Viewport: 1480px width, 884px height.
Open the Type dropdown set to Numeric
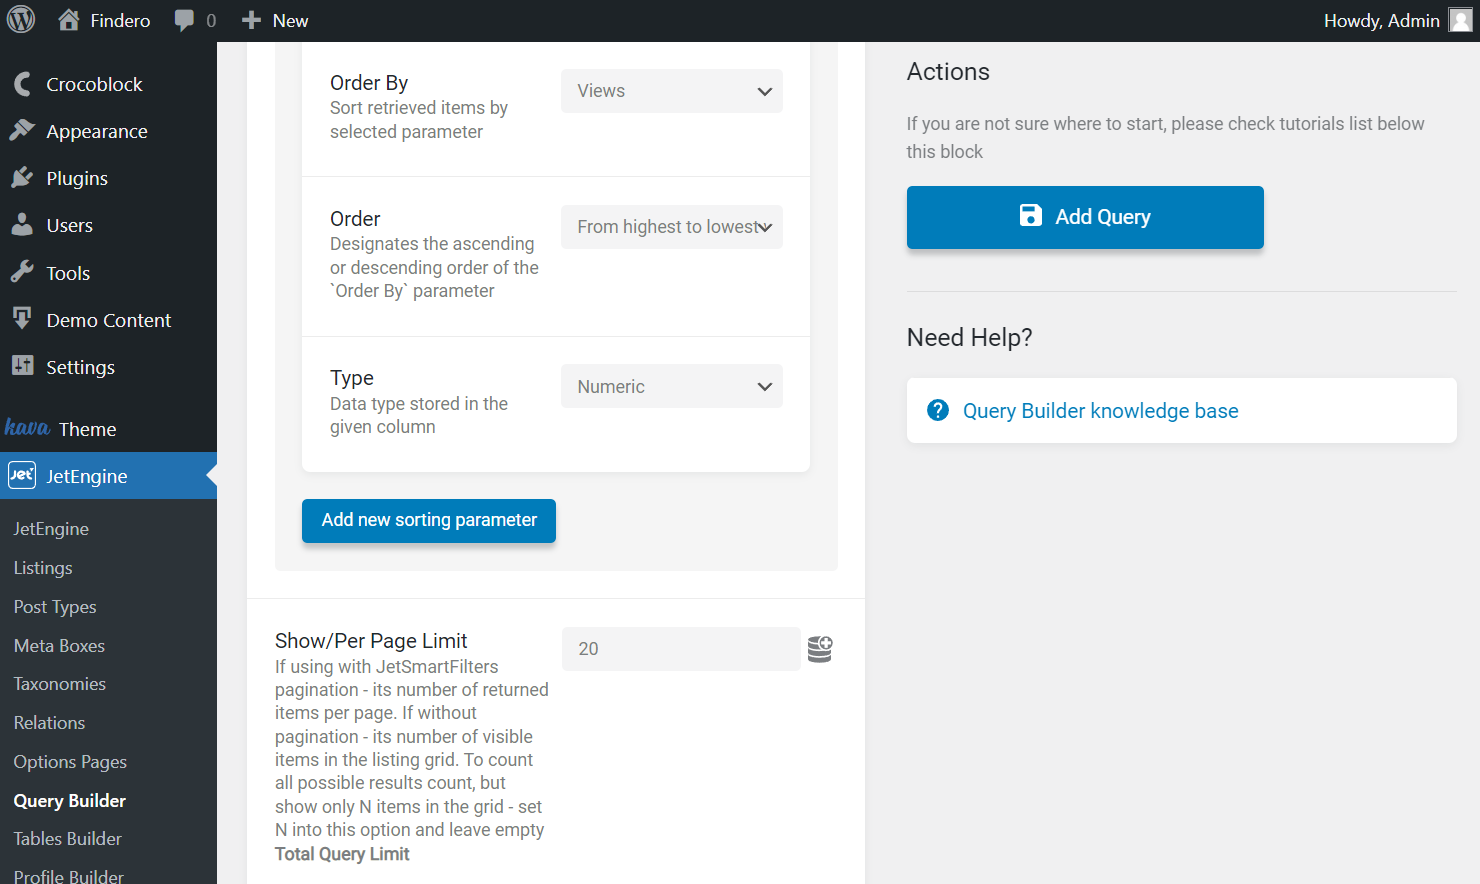tap(671, 387)
